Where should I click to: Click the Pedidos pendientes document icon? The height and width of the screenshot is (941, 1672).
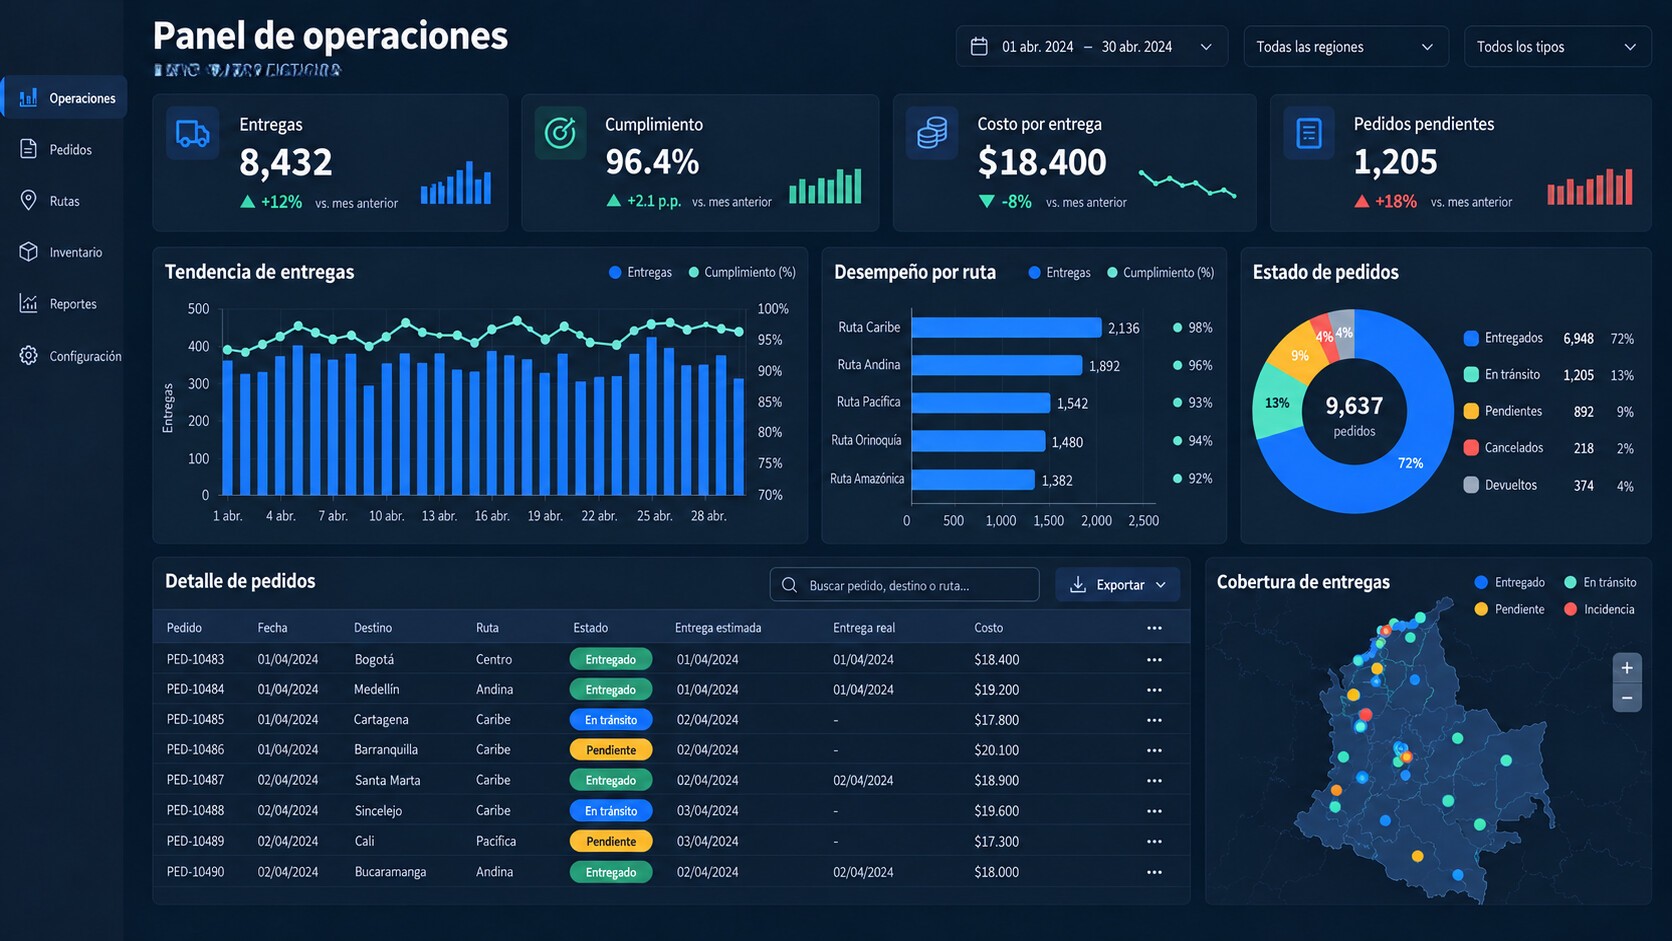[x=1309, y=133]
